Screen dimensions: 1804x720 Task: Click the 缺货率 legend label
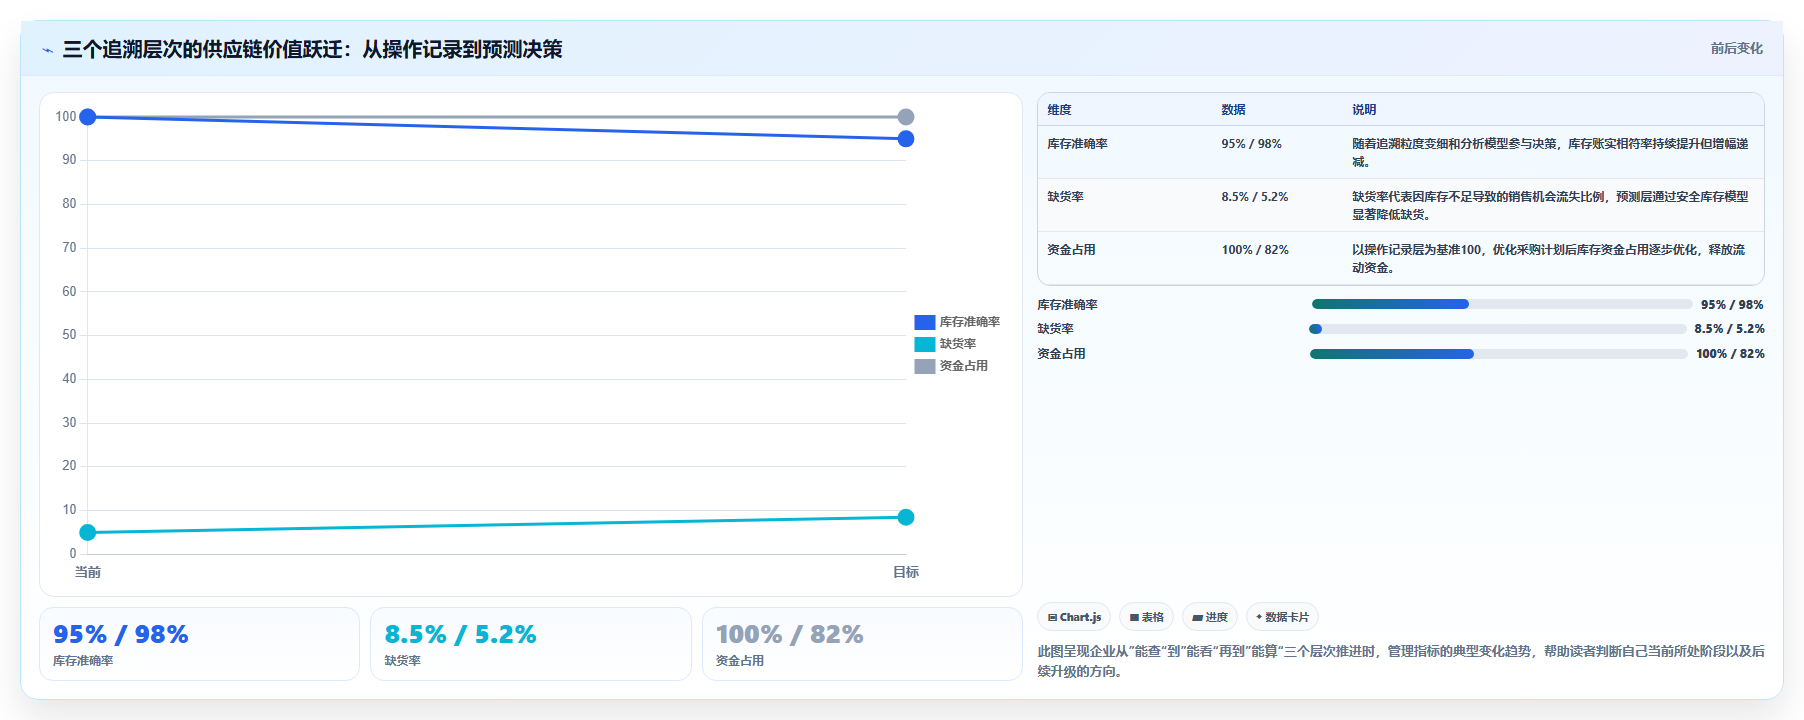pos(957,344)
